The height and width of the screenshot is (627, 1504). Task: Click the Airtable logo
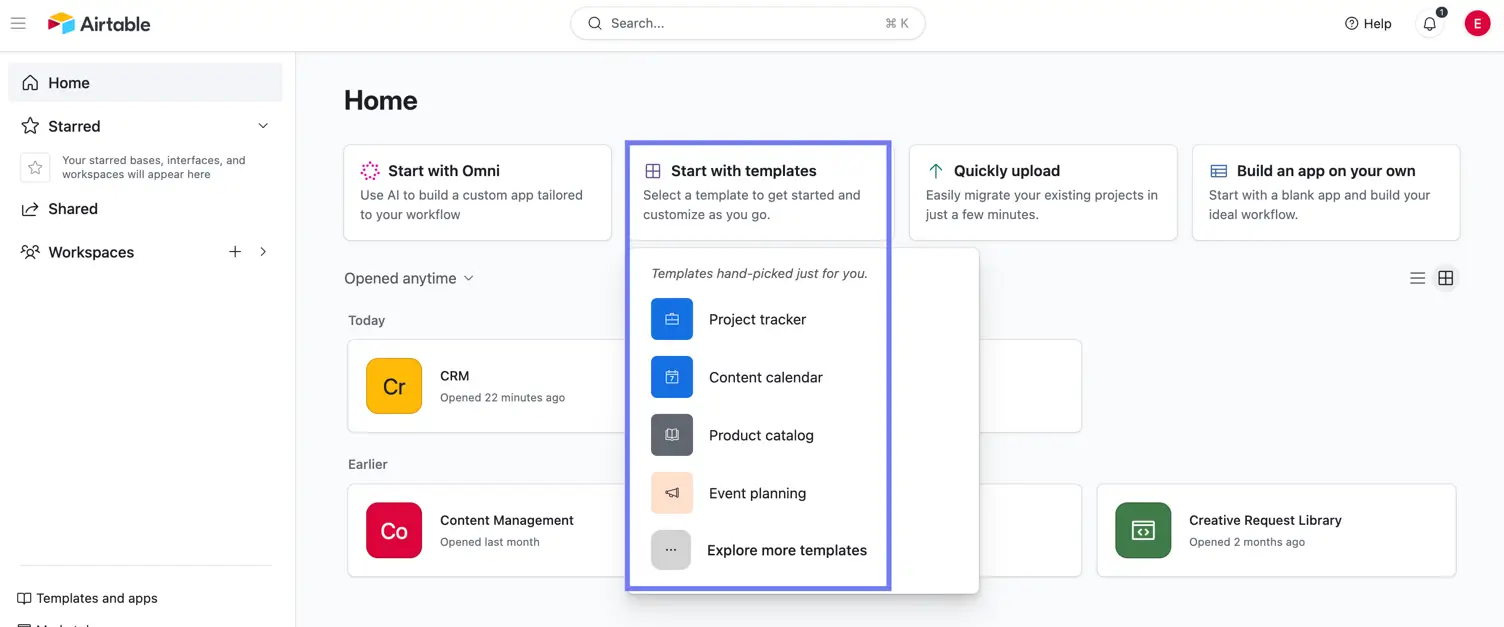tap(99, 23)
